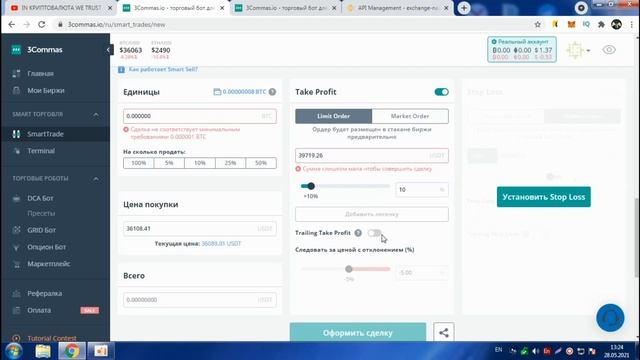Disable the Take Profit switch
The height and width of the screenshot is (360, 640).
pyautogui.click(x=442, y=92)
